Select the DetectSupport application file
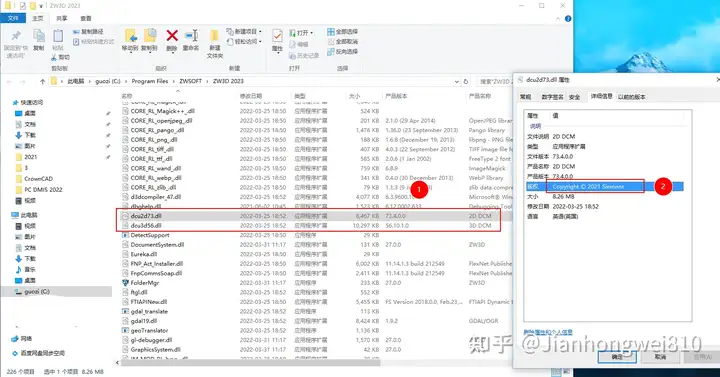The width and height of the screenshot is (720, 377). tap(150, 235)
